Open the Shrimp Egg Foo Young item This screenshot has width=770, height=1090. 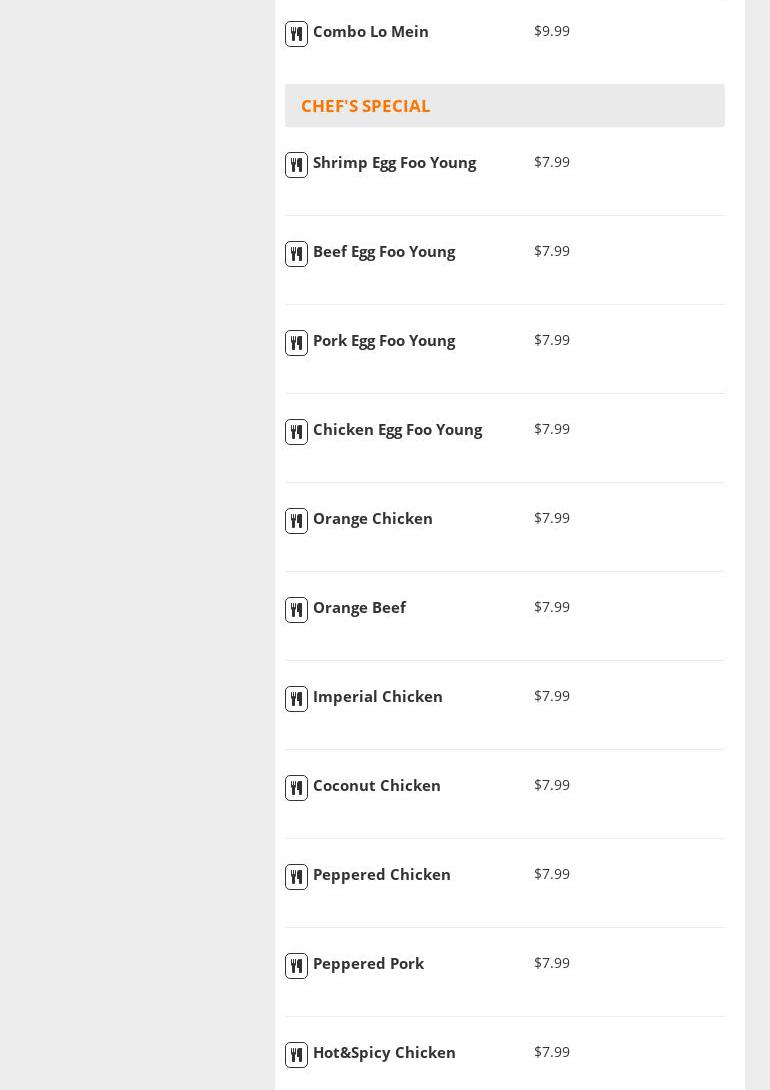coord(394,162)
